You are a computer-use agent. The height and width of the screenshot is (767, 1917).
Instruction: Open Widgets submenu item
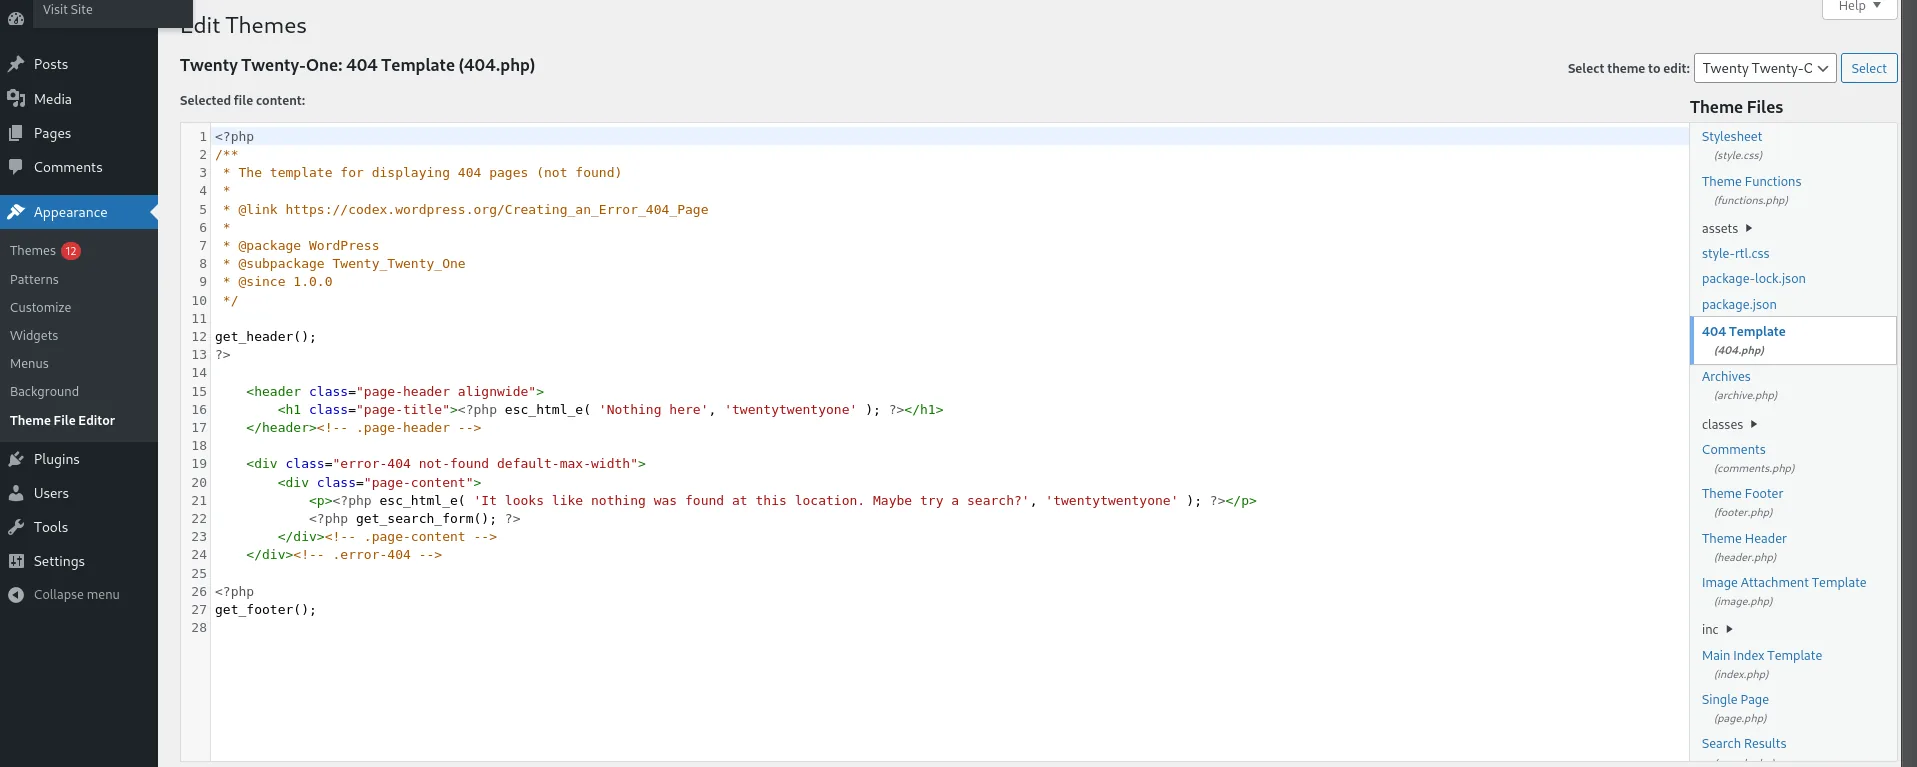[34, 336]
